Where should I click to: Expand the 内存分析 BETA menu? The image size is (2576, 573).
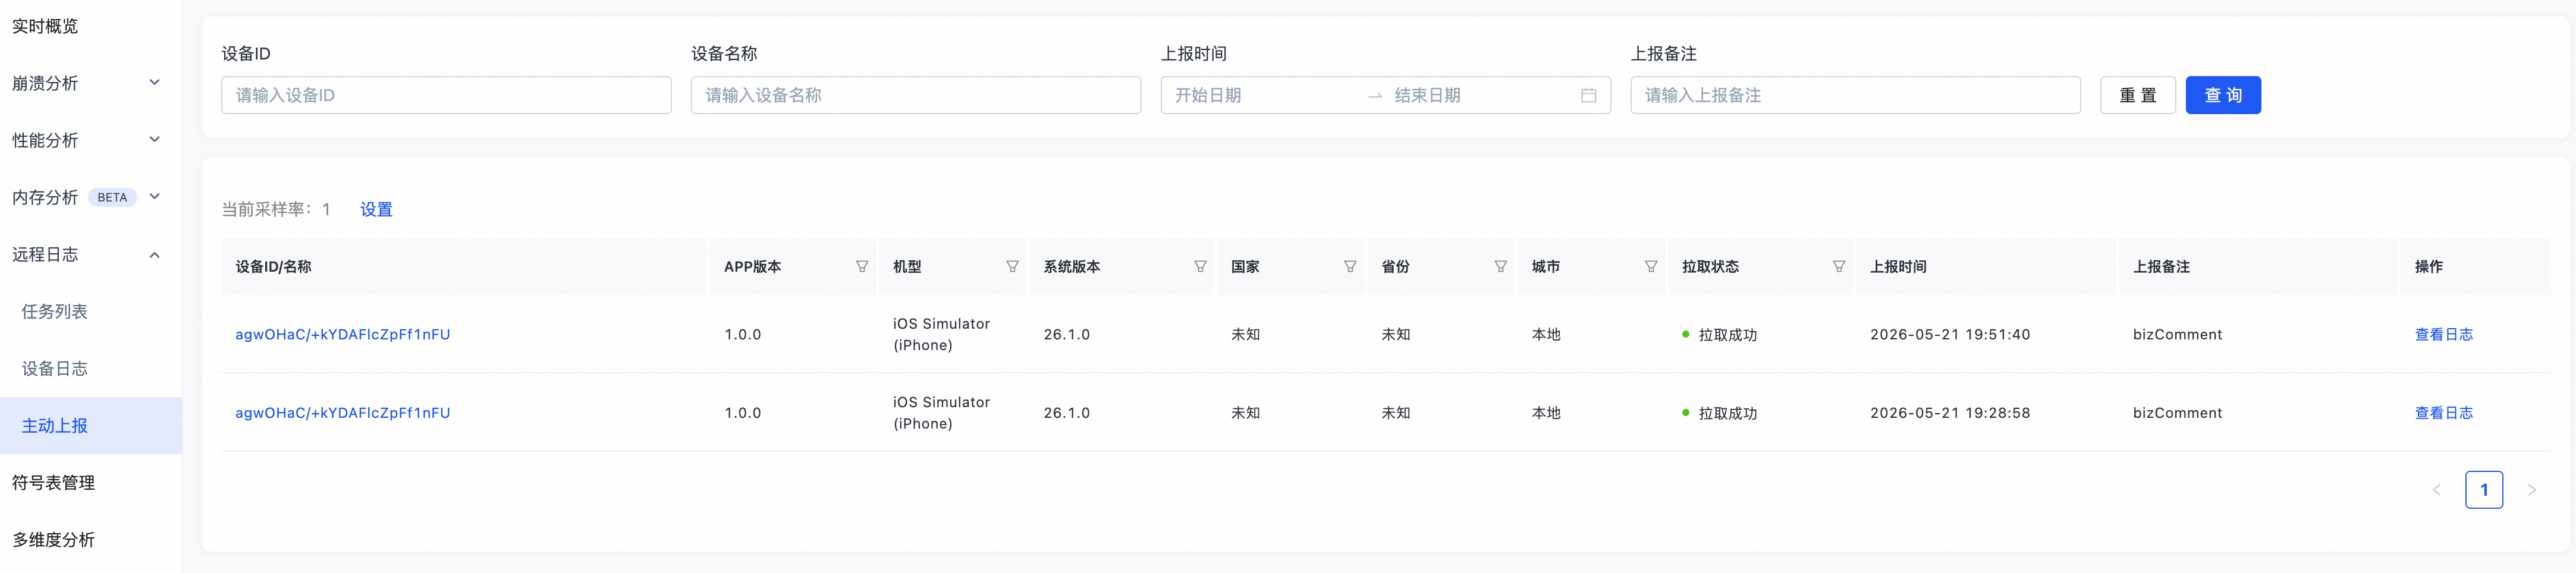(154, 197)
